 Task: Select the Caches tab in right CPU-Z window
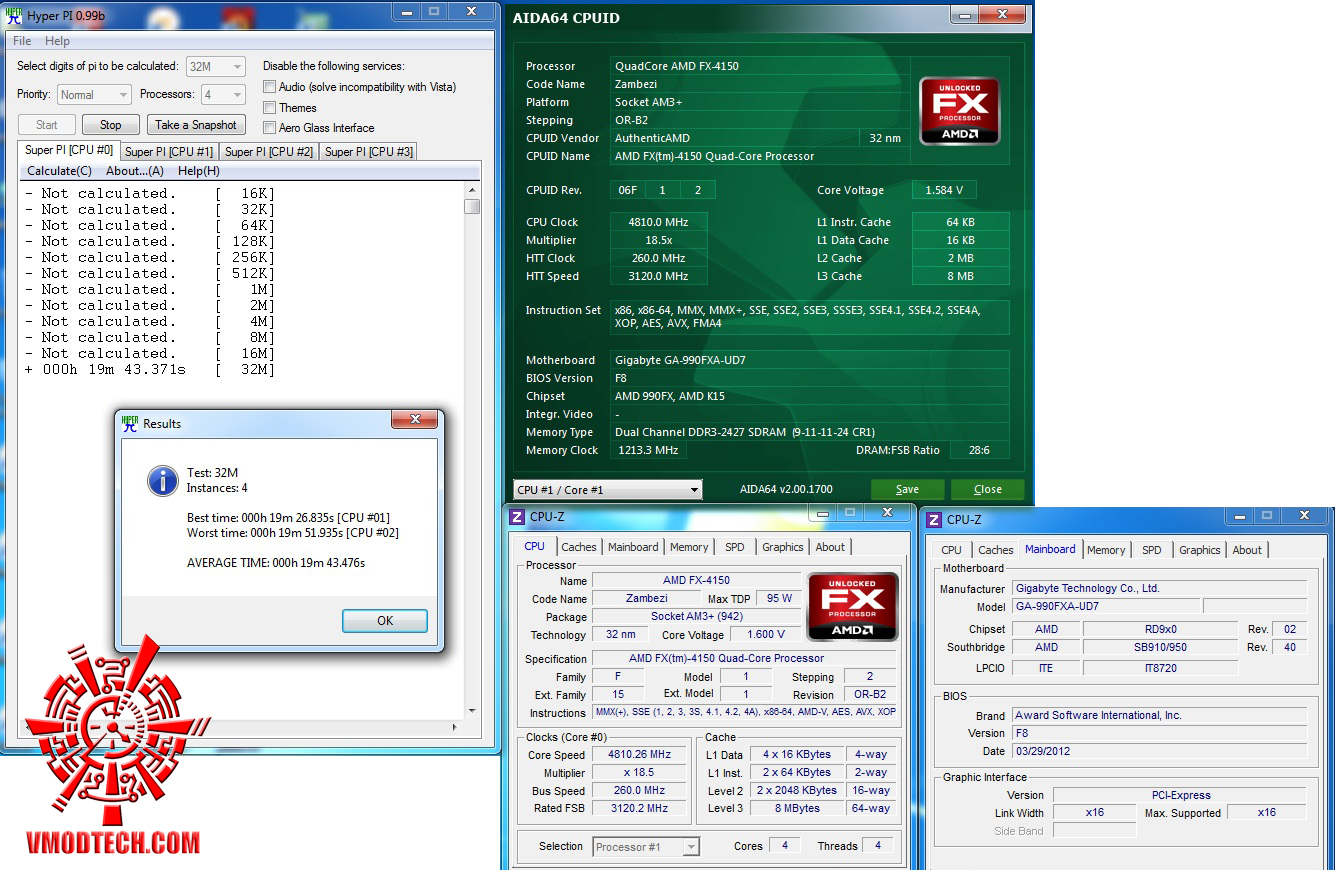(x=996, y=550)
